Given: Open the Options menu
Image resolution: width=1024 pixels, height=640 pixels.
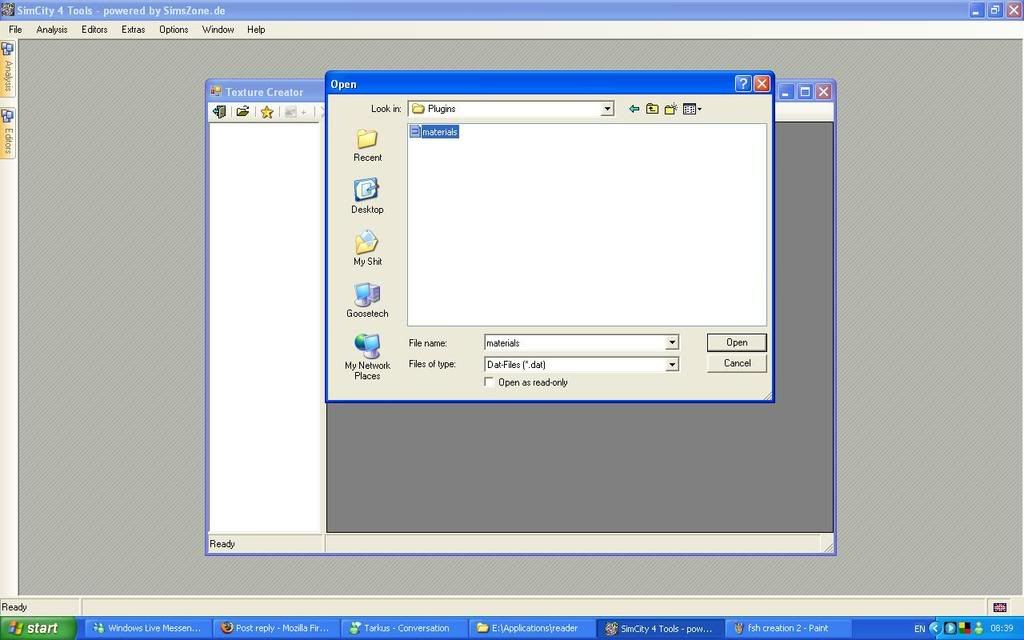Looking at the screenshot, I should pos(173,29).
